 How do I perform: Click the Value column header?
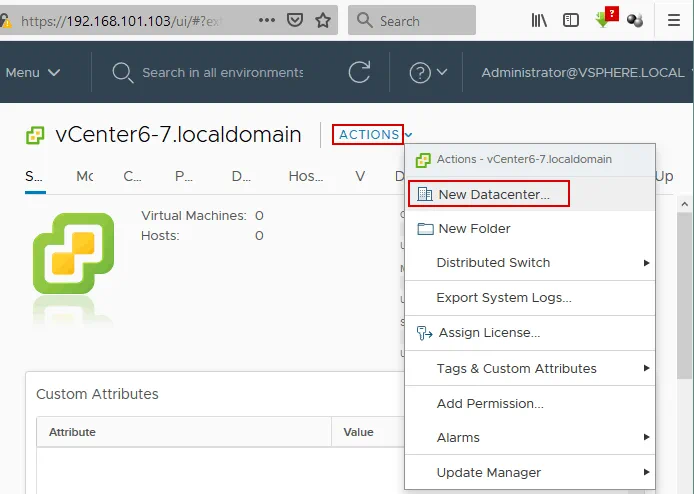(359, 432)
